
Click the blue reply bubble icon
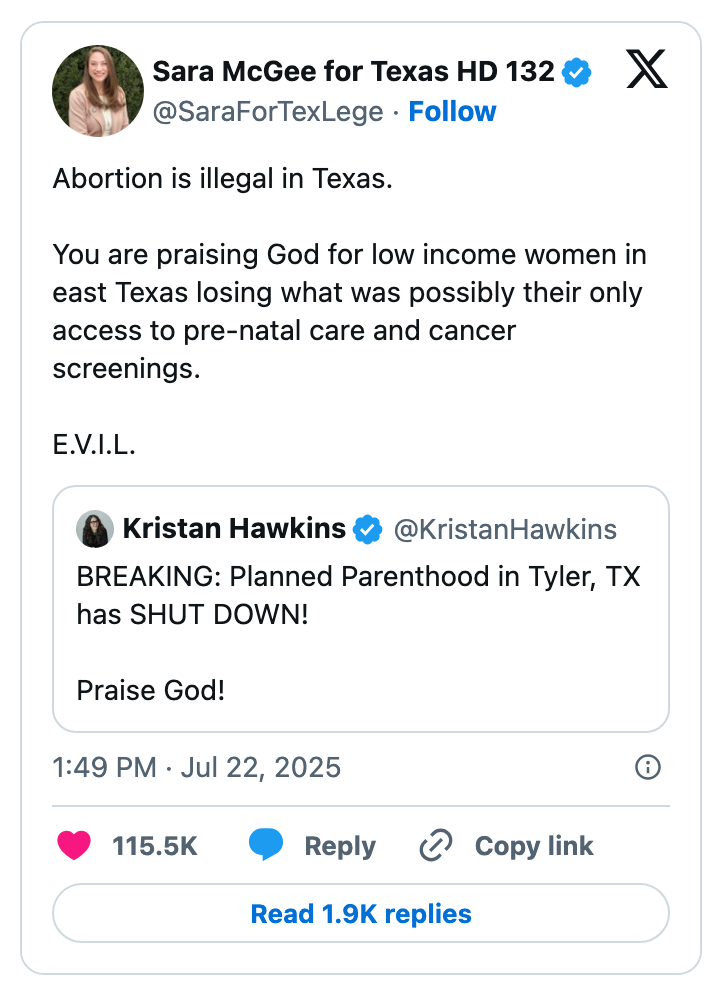pyautogui.click(x=266, y=846)
